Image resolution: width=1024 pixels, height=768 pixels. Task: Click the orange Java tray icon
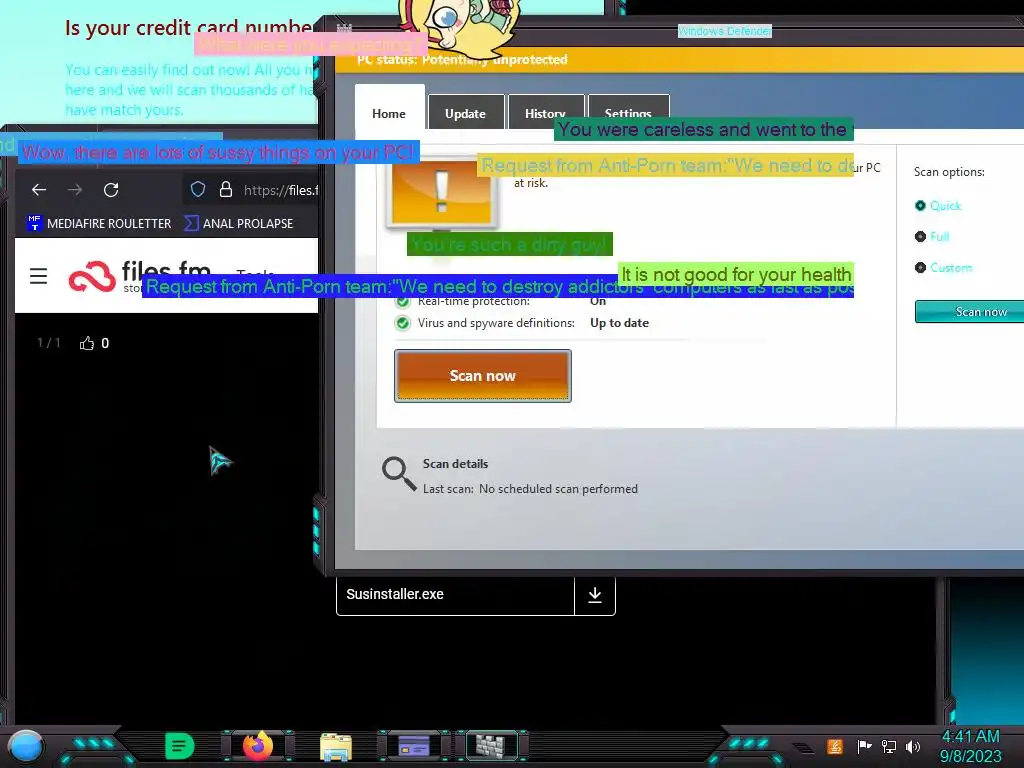(x=835, y=746)
